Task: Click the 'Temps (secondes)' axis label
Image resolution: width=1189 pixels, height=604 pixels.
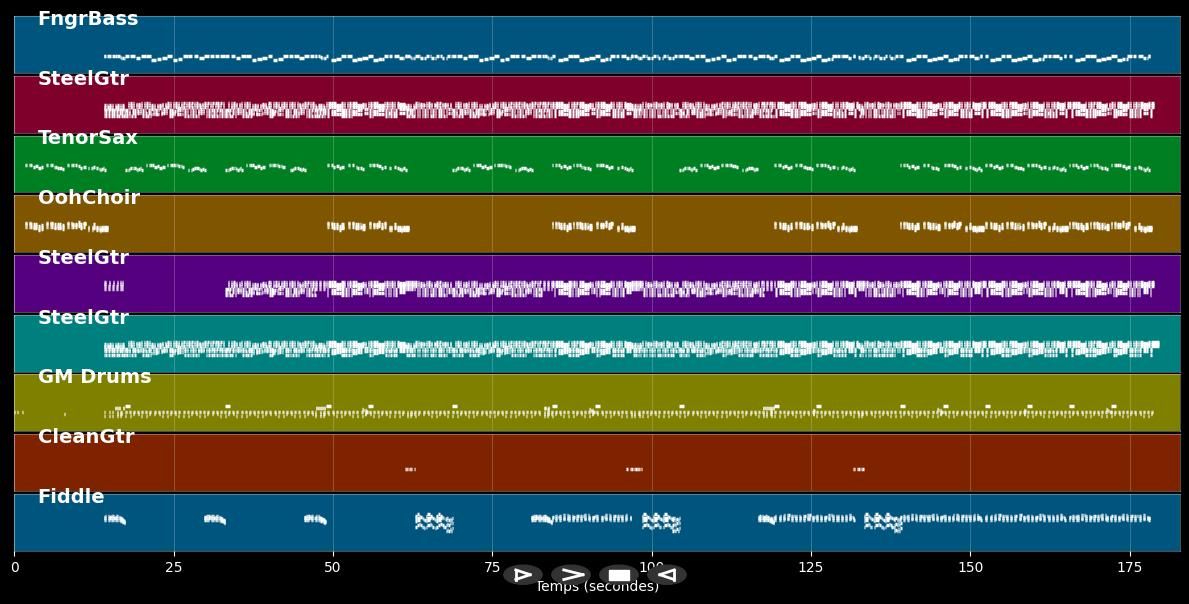Action: tap(597, 588)
